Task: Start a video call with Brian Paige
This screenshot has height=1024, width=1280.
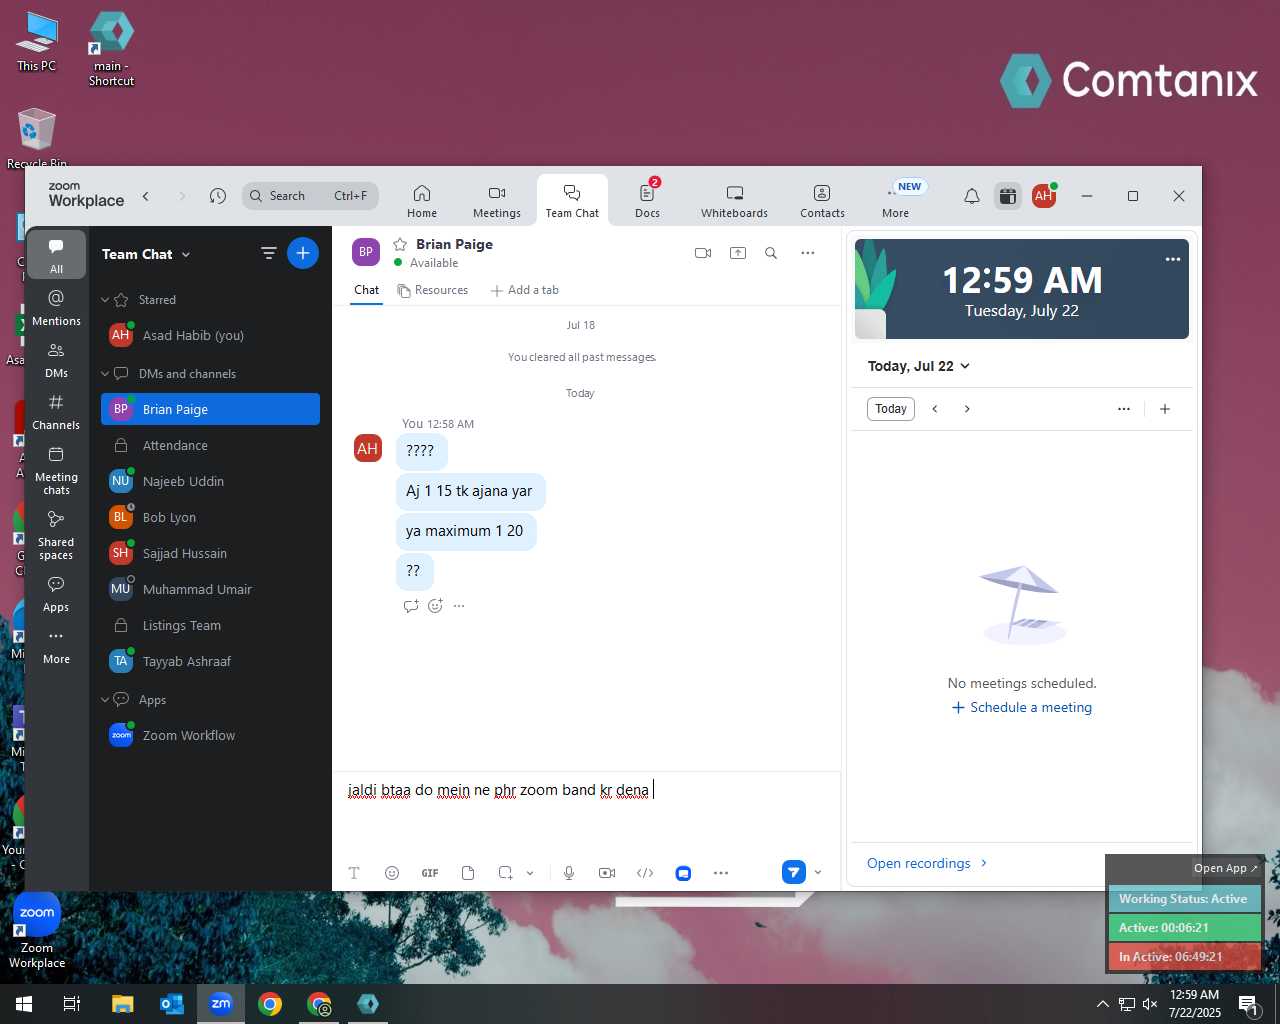Action: click(703, 253)
